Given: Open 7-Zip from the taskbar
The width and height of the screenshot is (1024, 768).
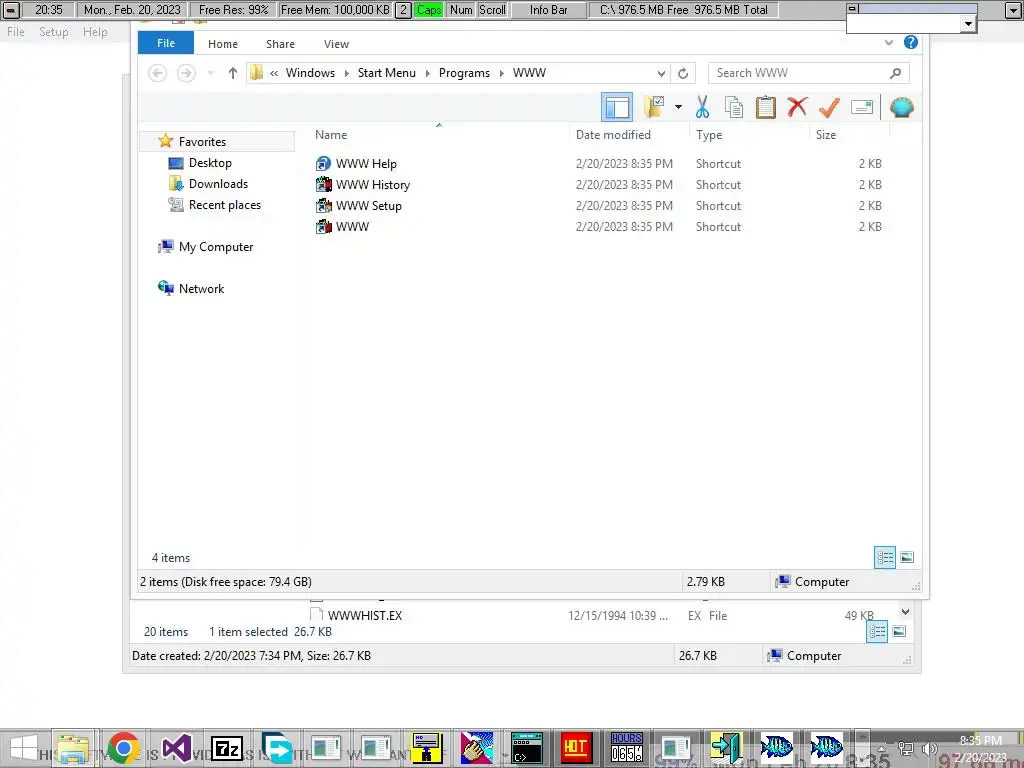Looking at the screenshot, I should click(x=227, y=748).
